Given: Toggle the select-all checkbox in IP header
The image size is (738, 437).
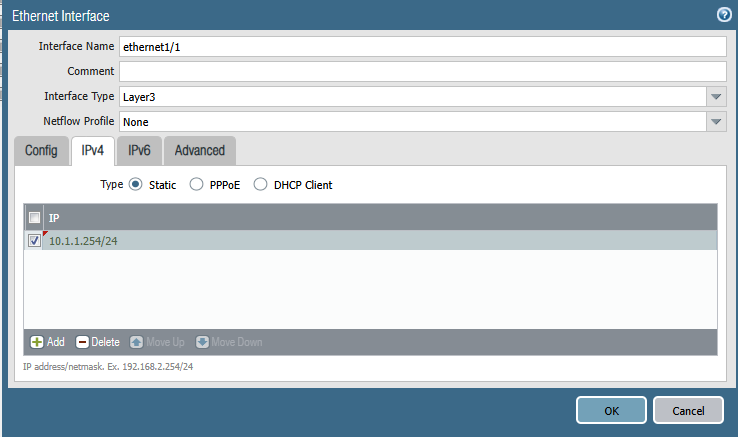Looking at the screenshot, I should (x=34, y=218).
